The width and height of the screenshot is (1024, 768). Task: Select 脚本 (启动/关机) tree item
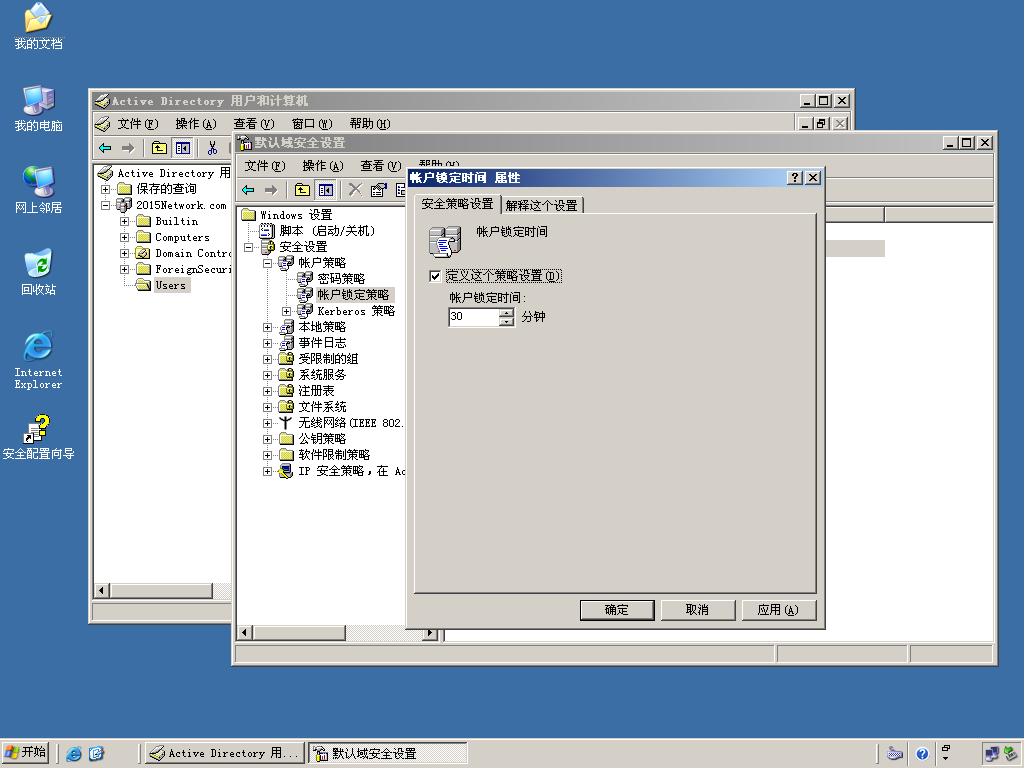(327, 231)
